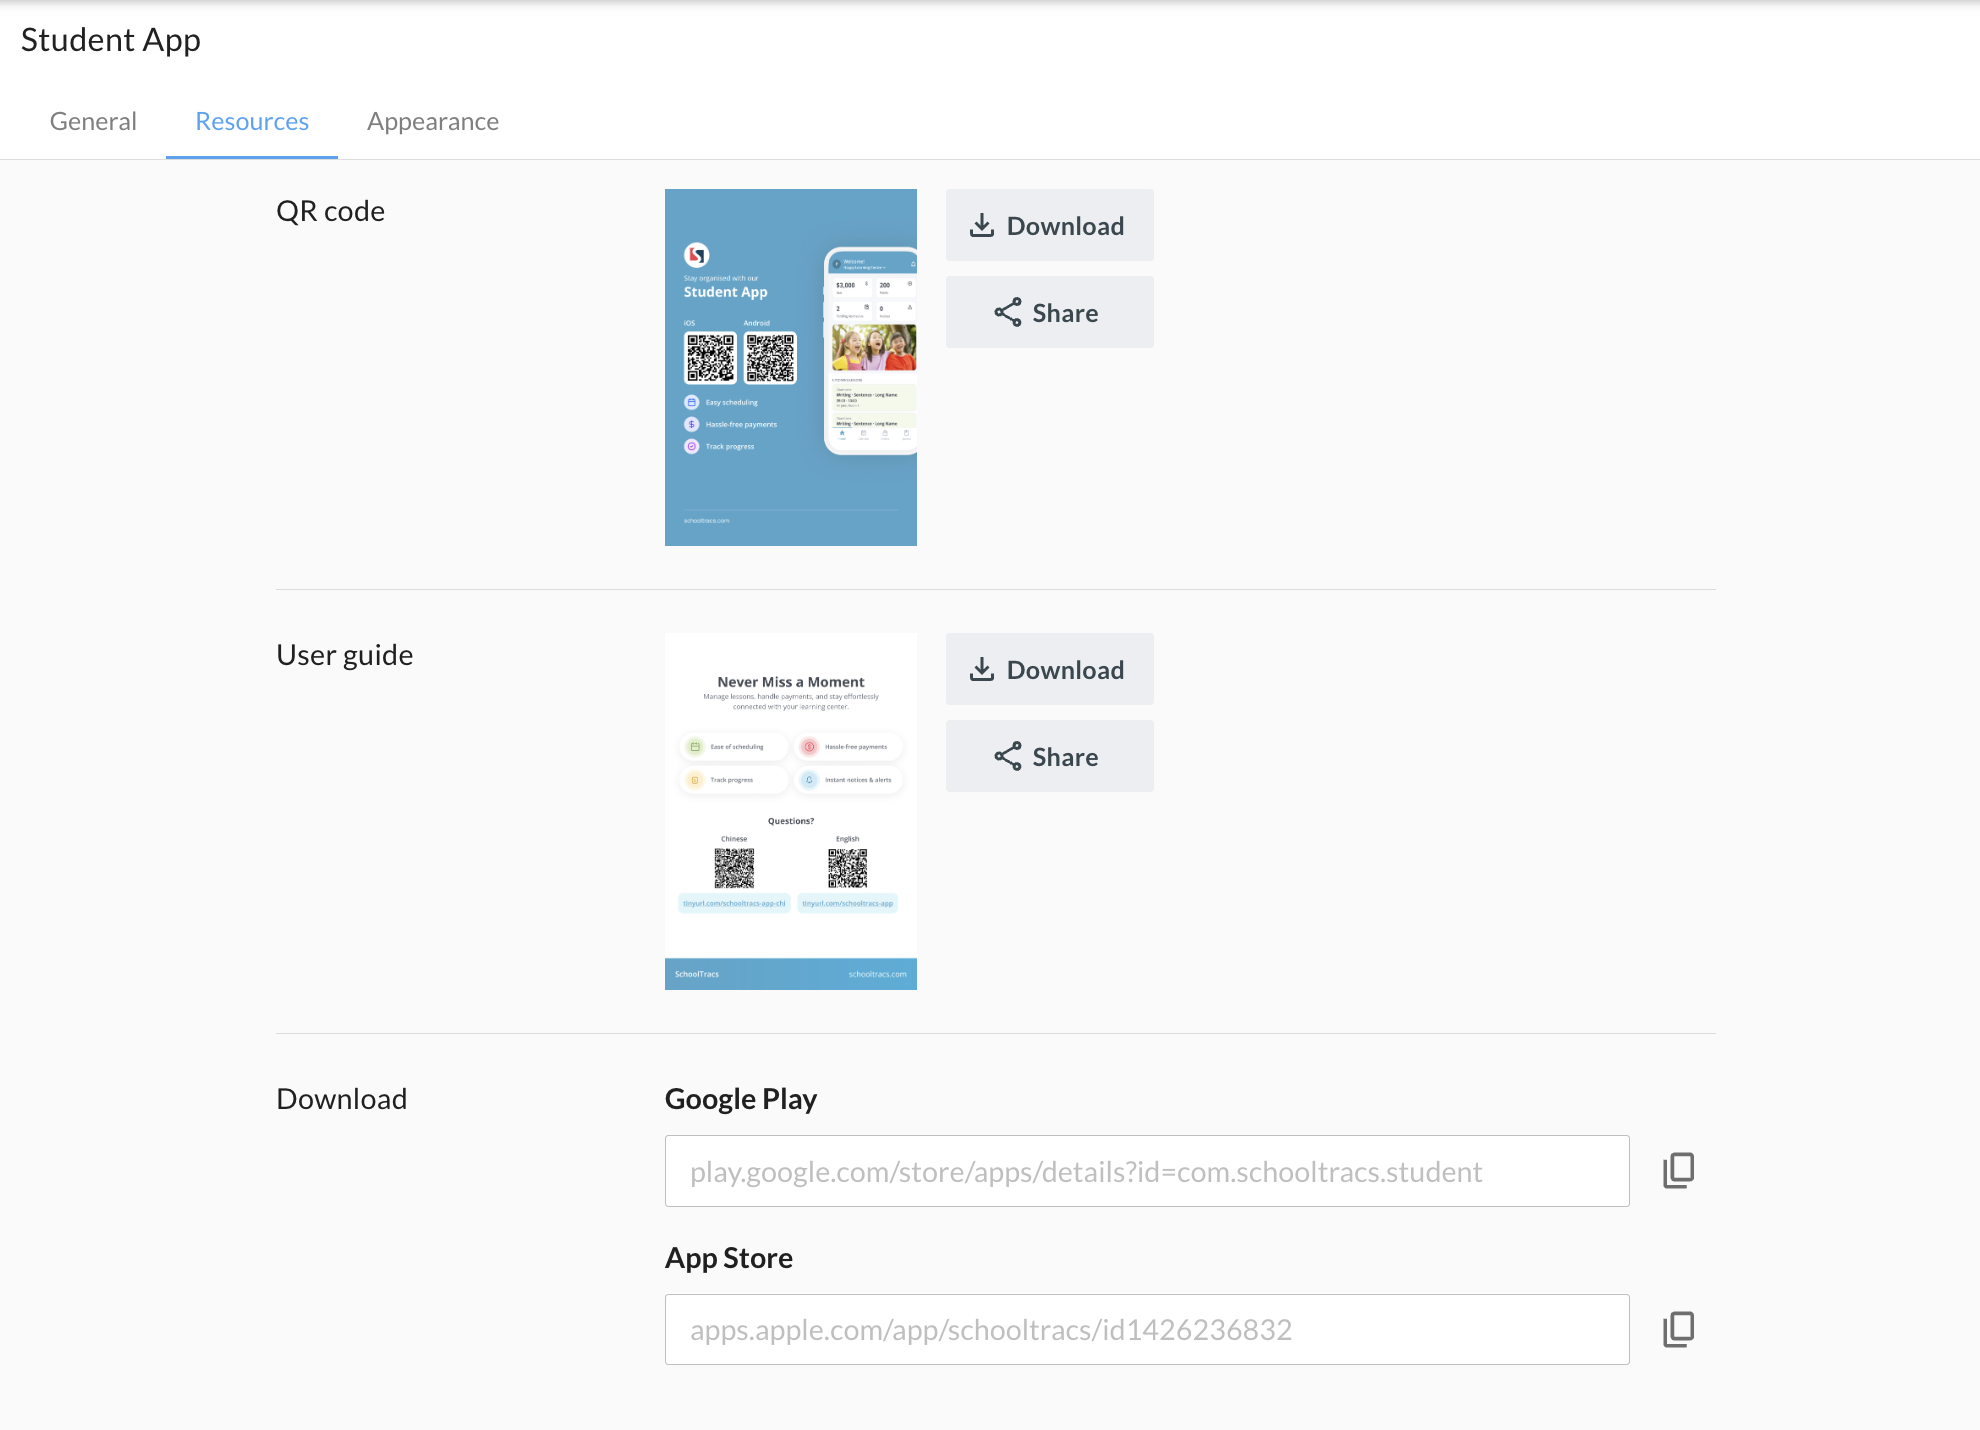The width and height of the screenshot is (1980, 1430).
Task: Select the Resources tab
Action: click(x=252, y=121)
